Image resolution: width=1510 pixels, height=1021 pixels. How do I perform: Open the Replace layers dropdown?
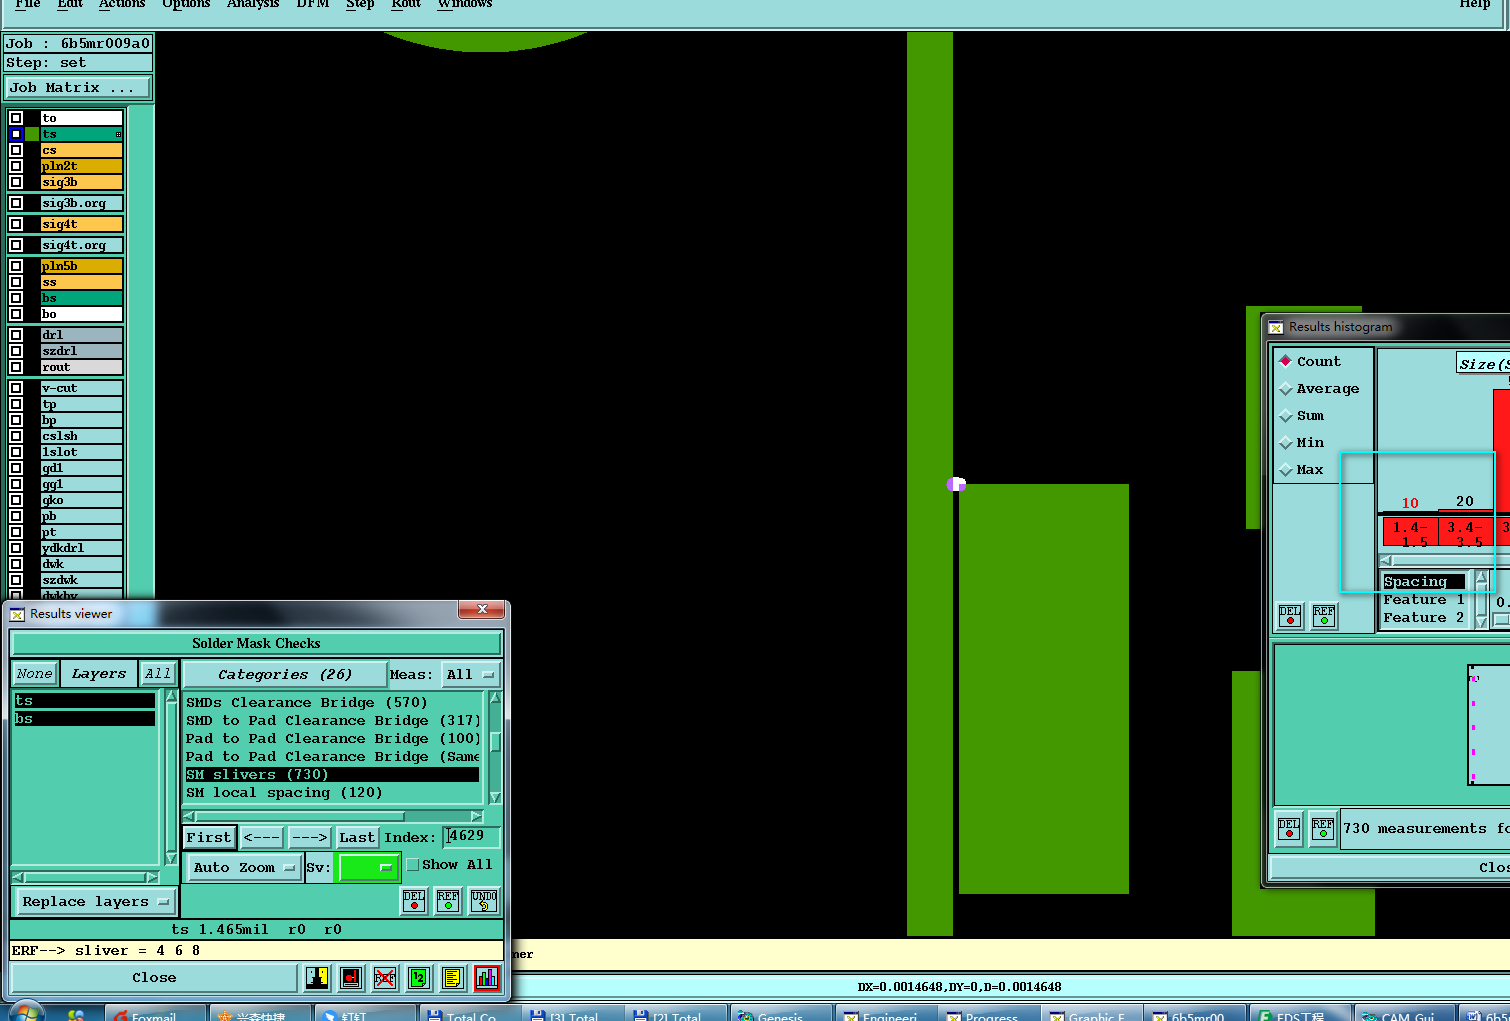click(x=95, y=902)
